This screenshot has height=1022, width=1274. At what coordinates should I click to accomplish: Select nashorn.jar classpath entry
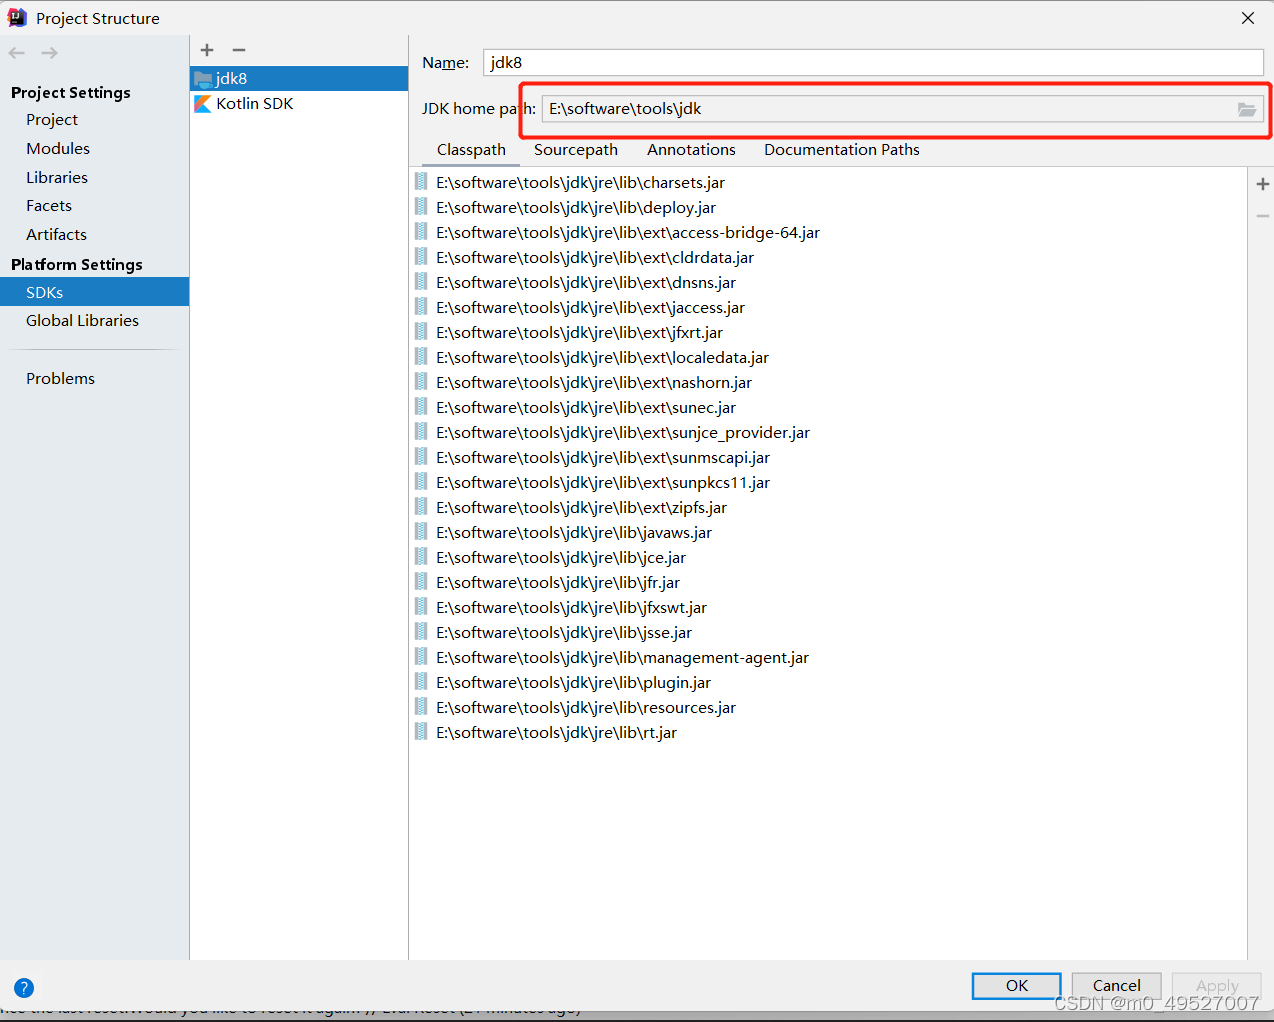coord(594,383)
